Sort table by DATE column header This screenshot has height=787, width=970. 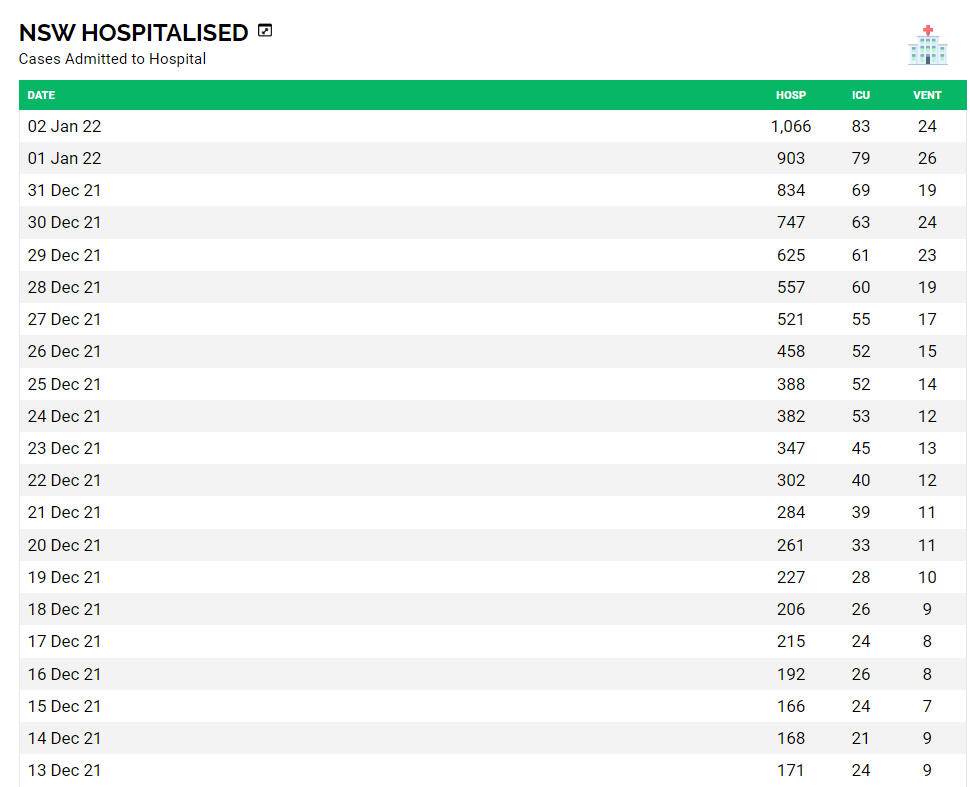[41, 95]
